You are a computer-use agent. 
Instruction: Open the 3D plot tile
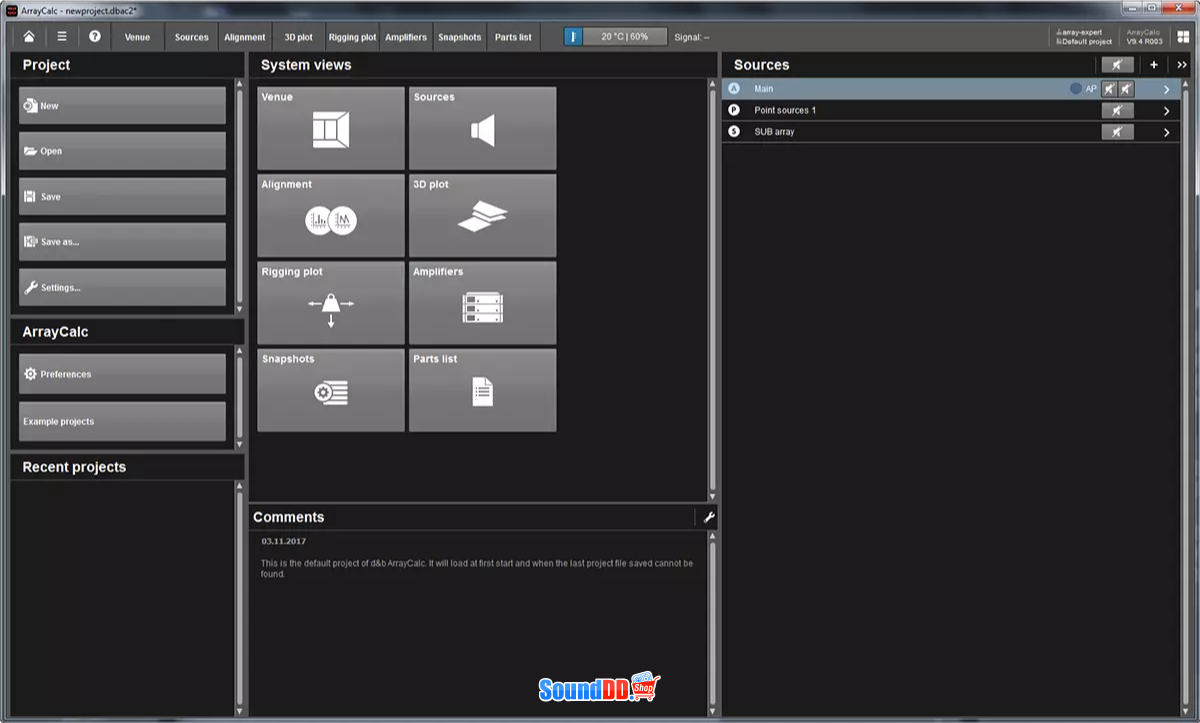(483, 215)
